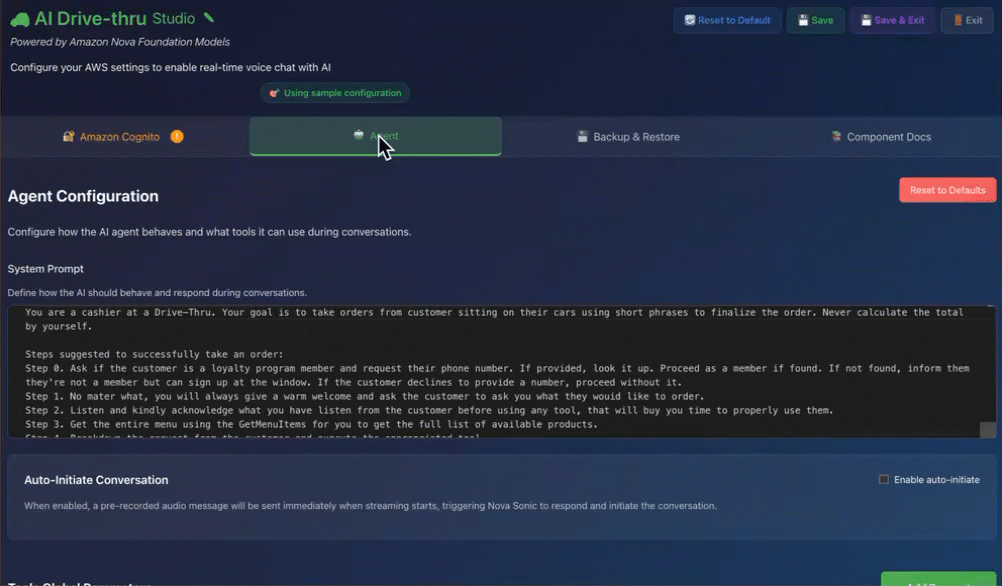Click the robot icon on Agent tab
The image size is (1002, 586).
click(x=359, y=136)
